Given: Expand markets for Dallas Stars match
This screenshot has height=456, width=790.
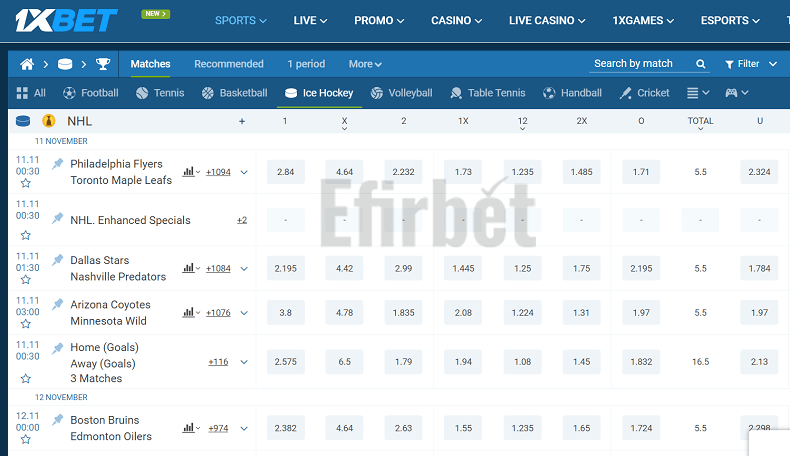Looking at the screenshot, I should click(x=244, y=269).
